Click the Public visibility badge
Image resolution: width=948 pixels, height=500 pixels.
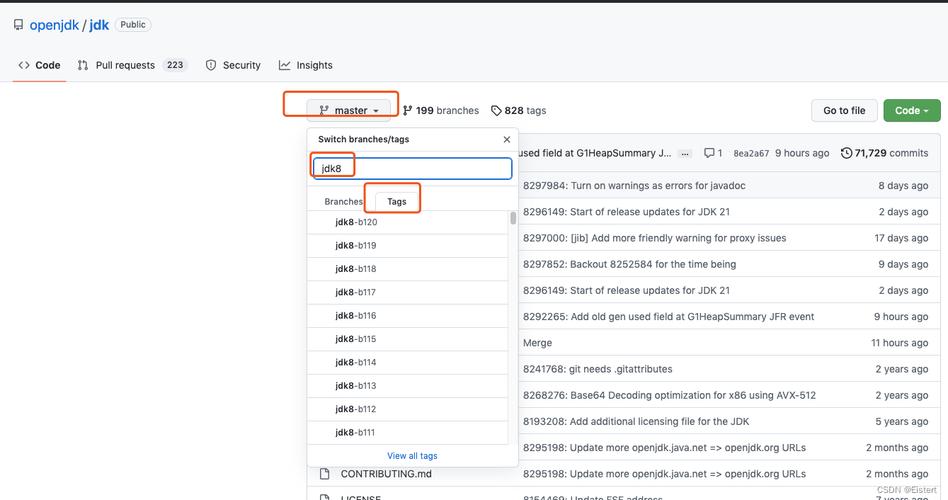coord(132,25)
